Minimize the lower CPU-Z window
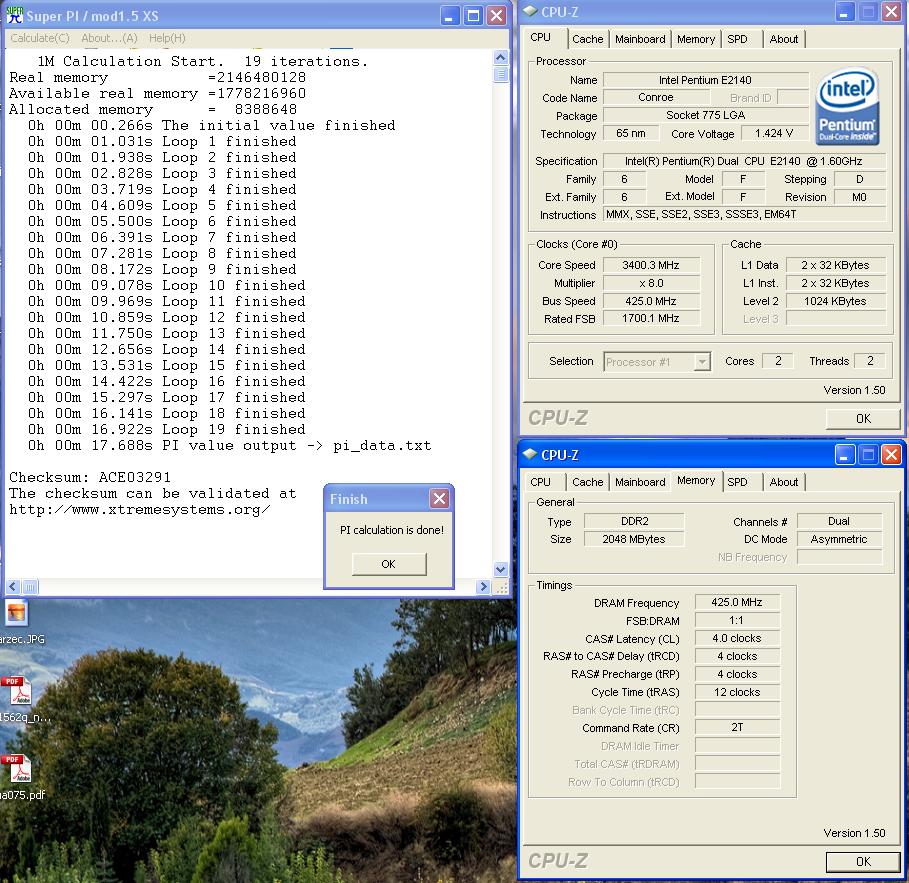This screenshot has width=909, height=883. click(844, 455)
